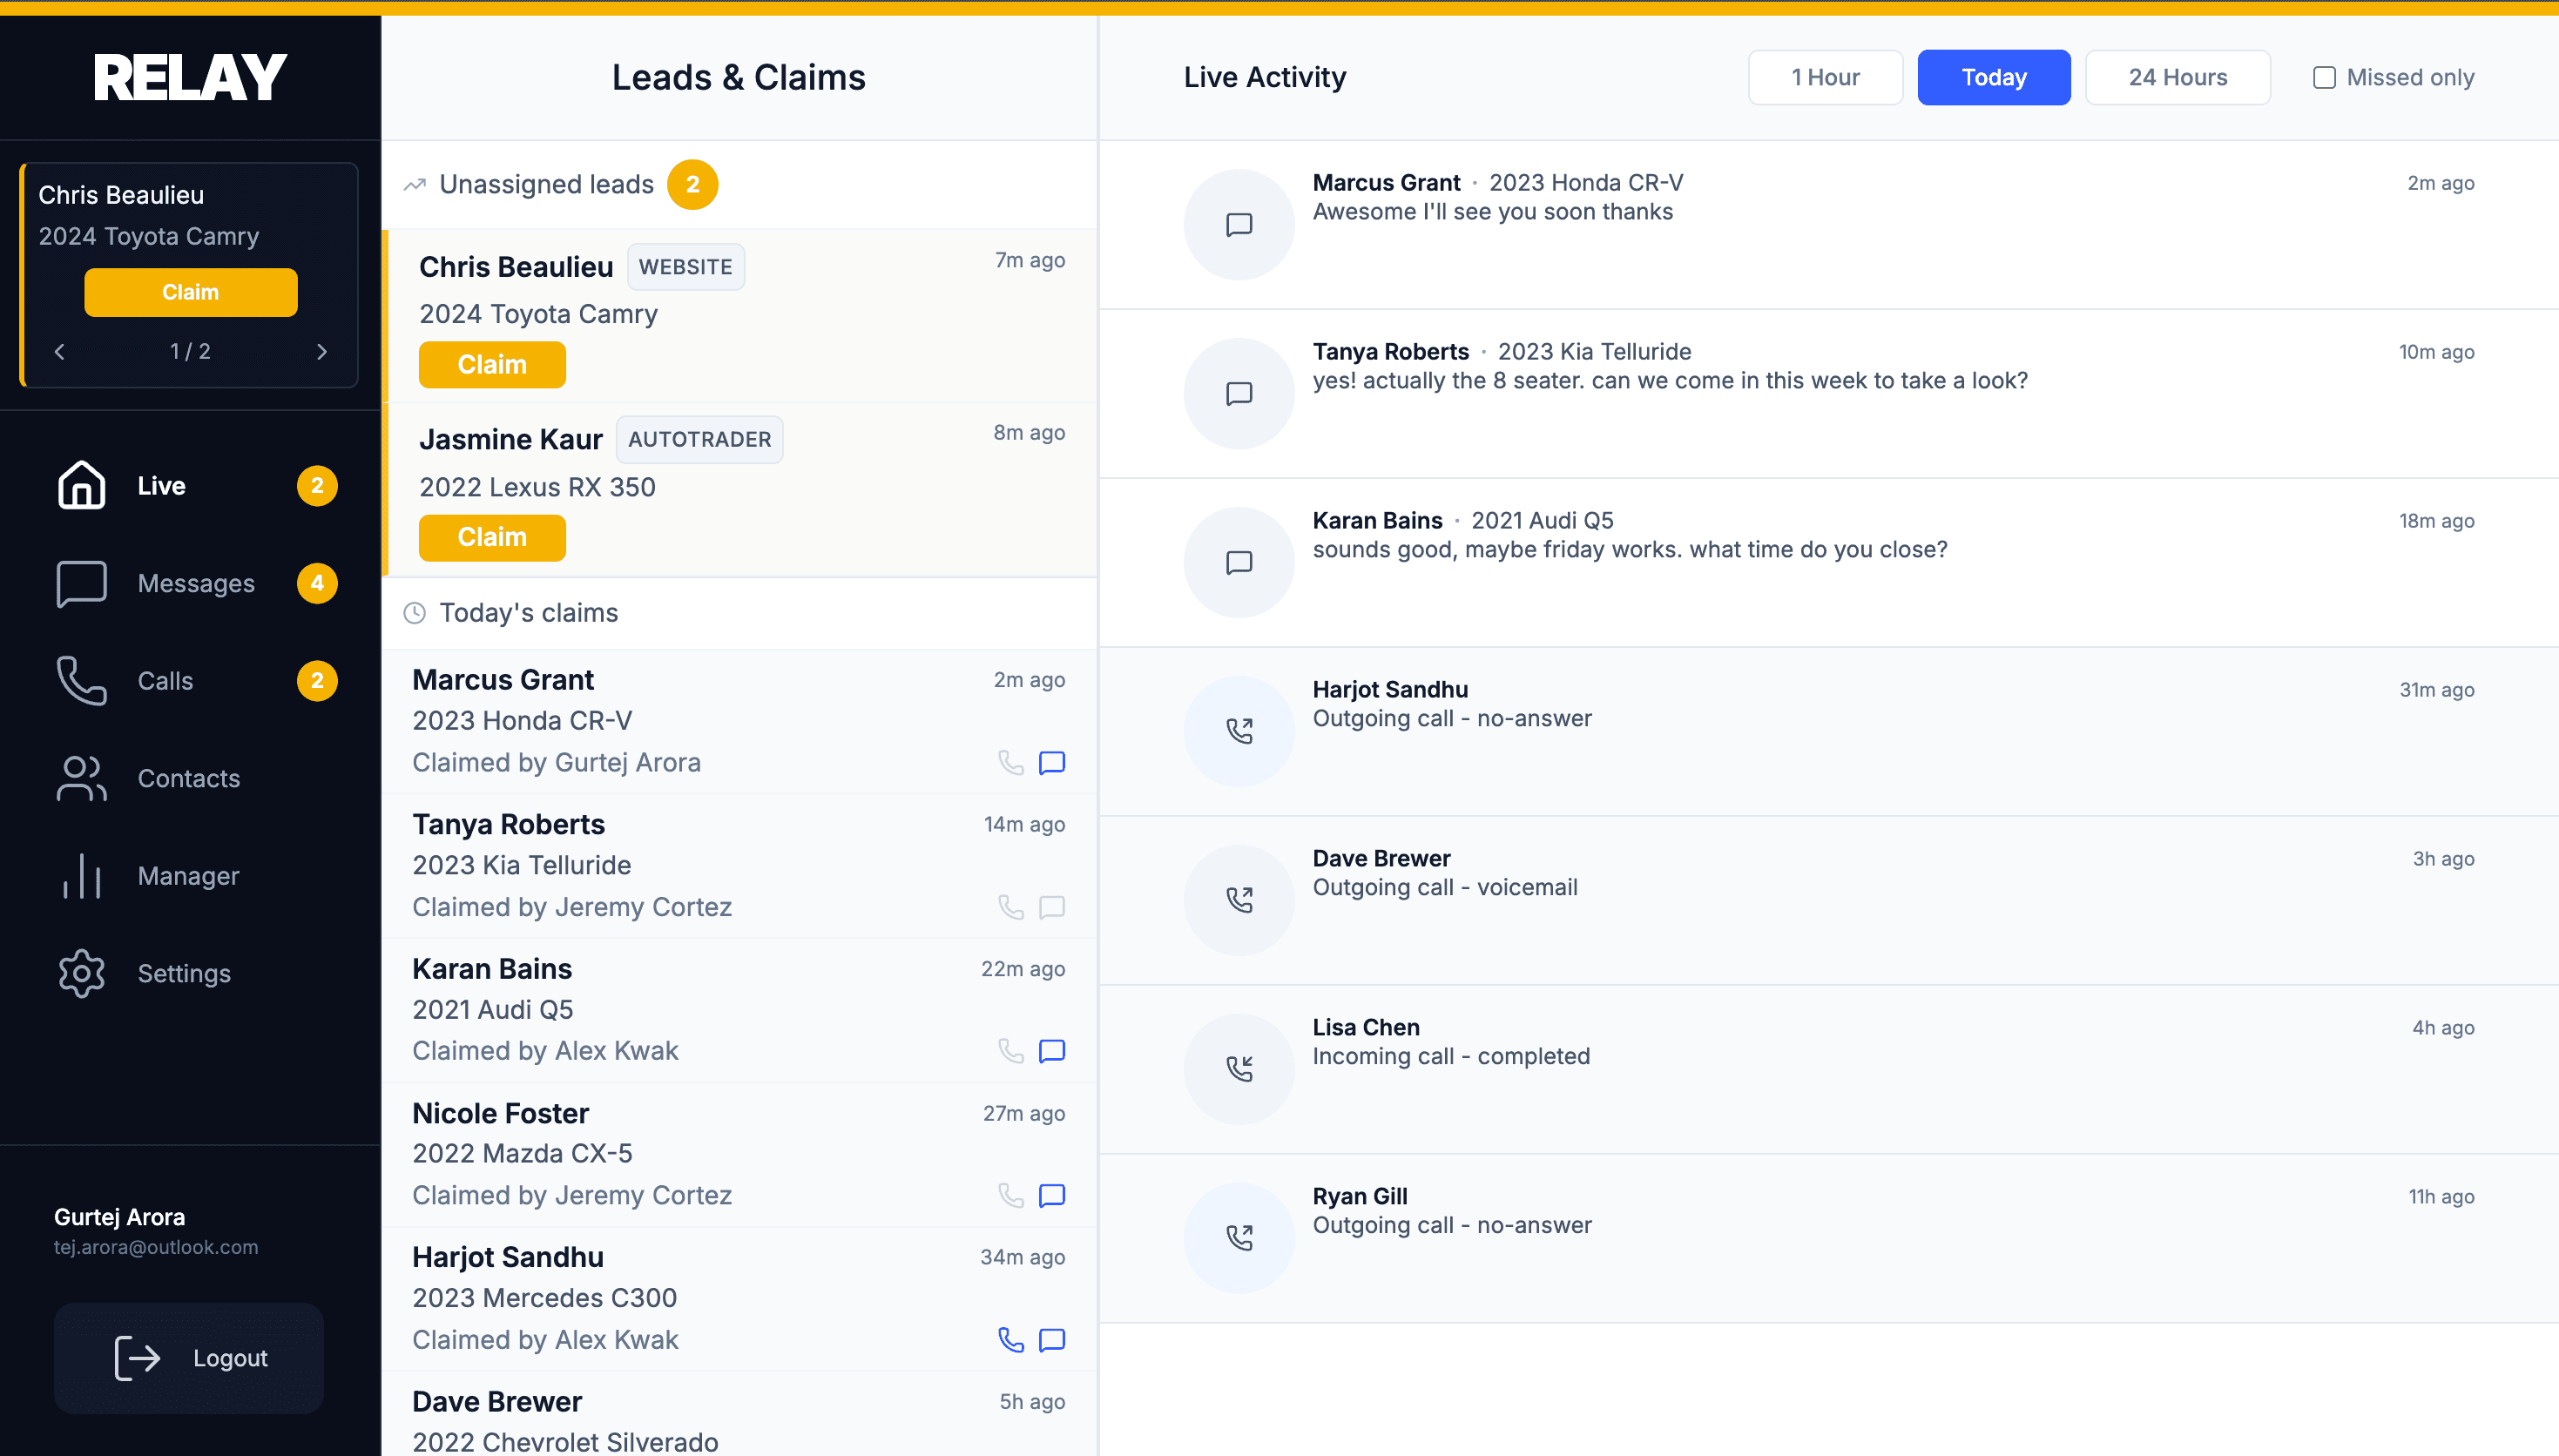Enable the Missed only filter checkbox

click(x=2324, y=76)
